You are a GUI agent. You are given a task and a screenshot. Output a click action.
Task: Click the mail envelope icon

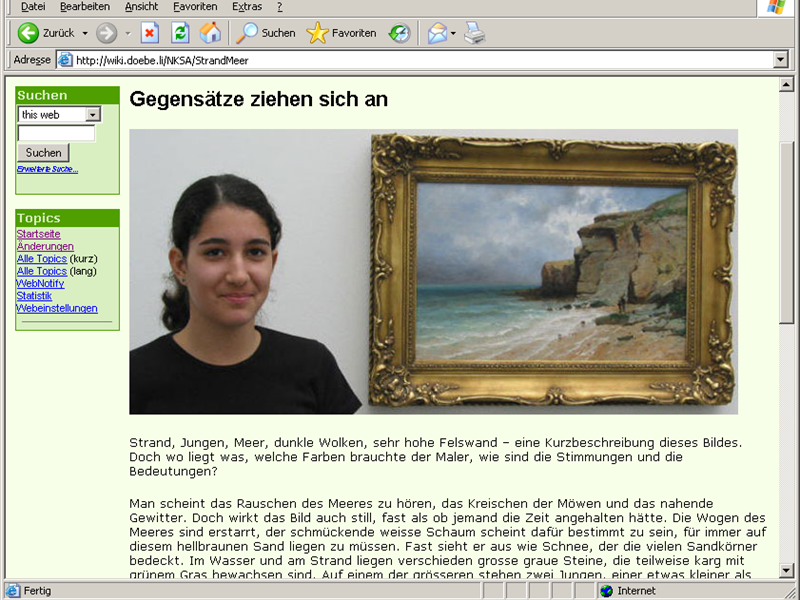pyautogui.click(x=437, y=33)
